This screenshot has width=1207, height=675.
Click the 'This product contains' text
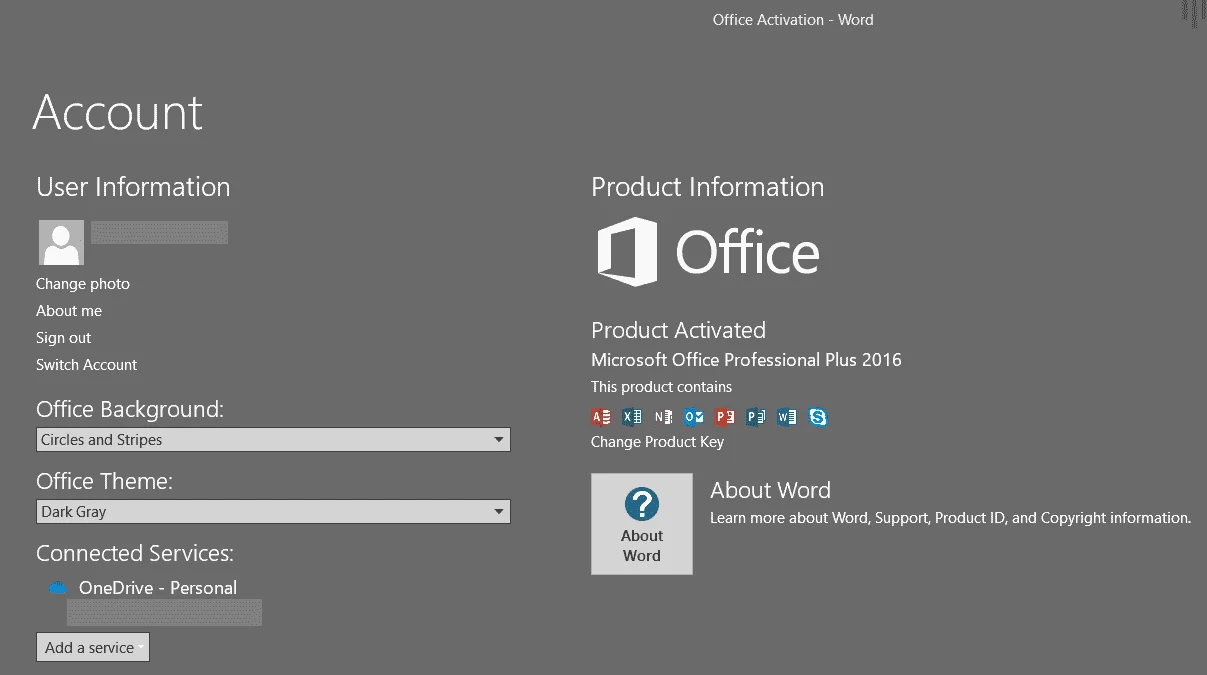661,387
